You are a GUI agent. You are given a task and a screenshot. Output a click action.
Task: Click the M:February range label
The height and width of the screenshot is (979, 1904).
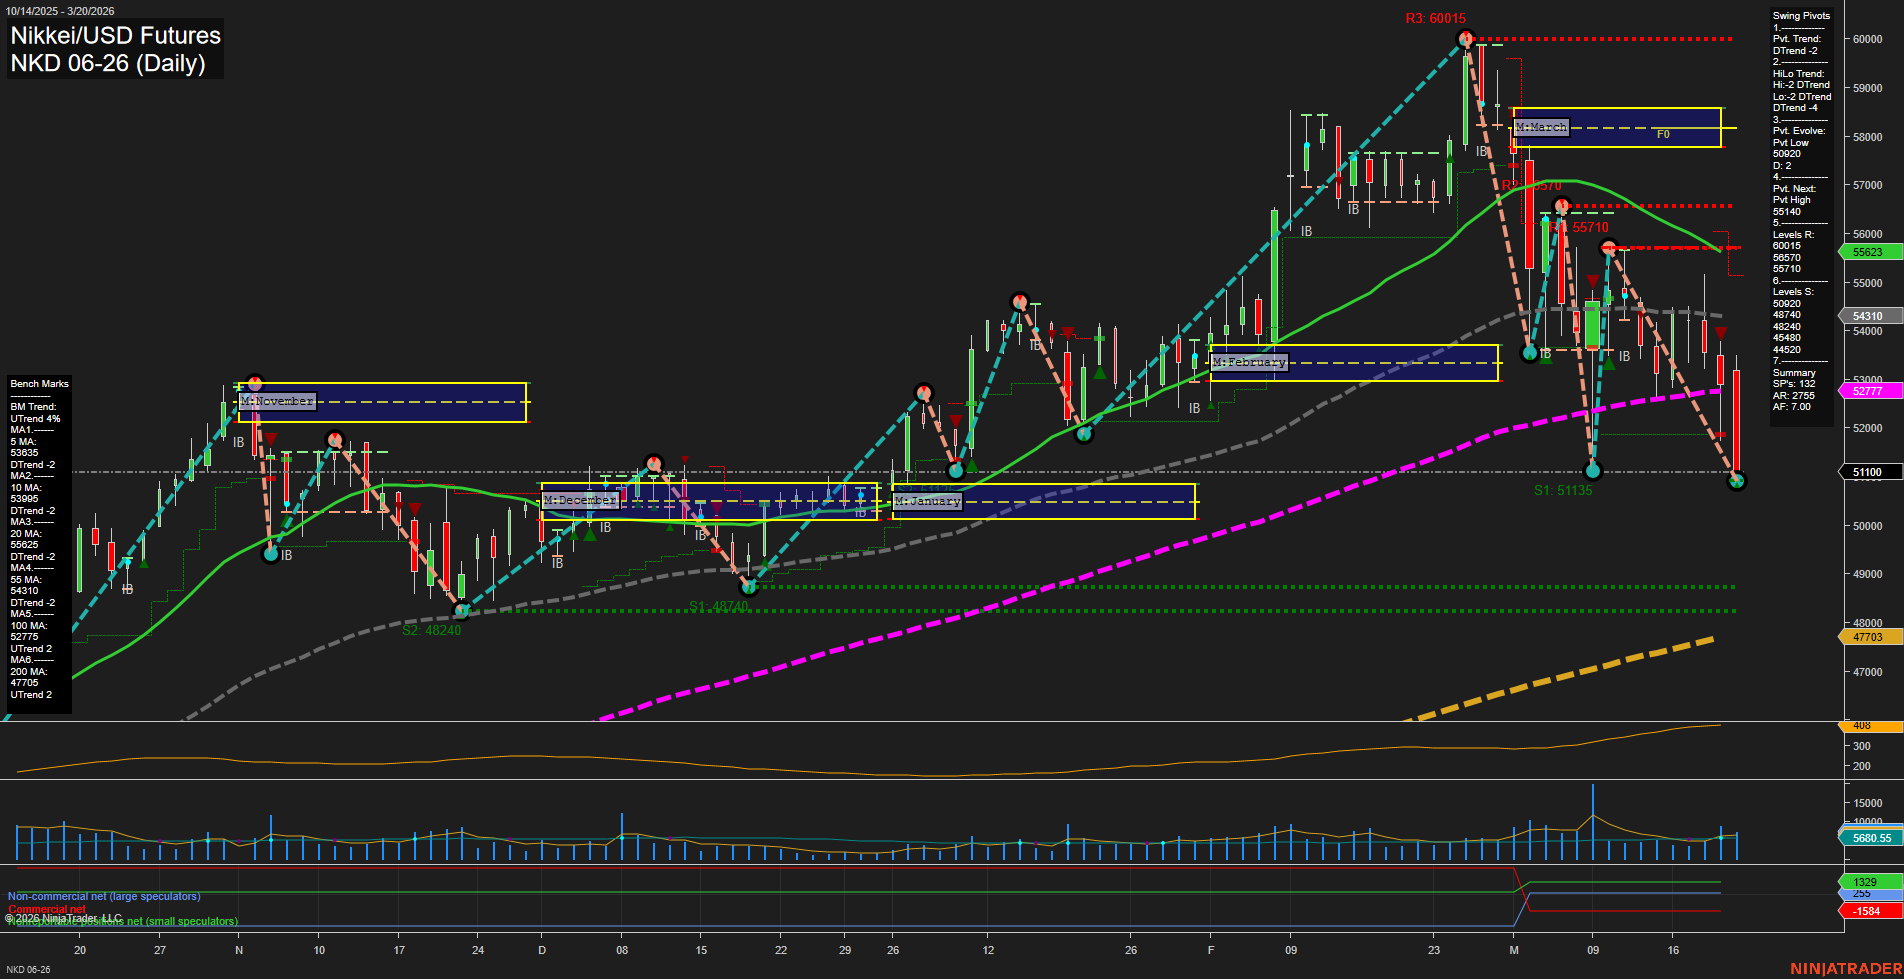[x=1252, y=362]
